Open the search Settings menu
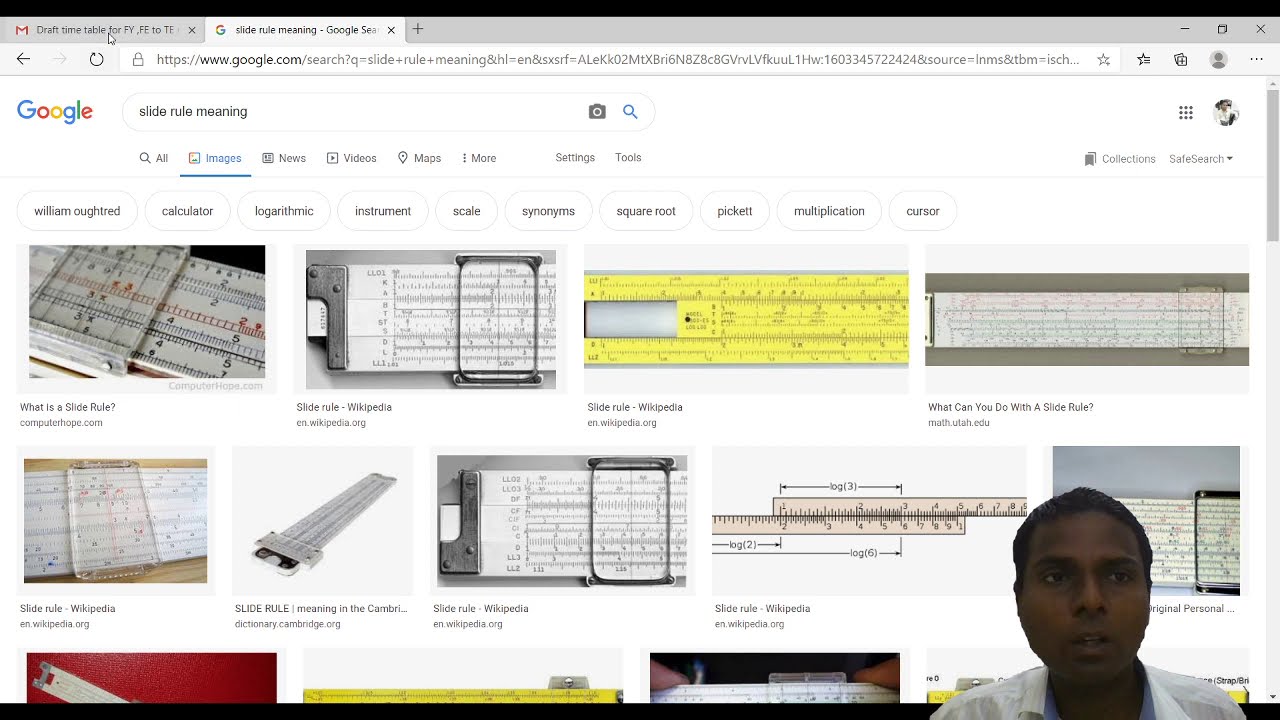This screenshot has width=1280, height=720. point(575,158)
